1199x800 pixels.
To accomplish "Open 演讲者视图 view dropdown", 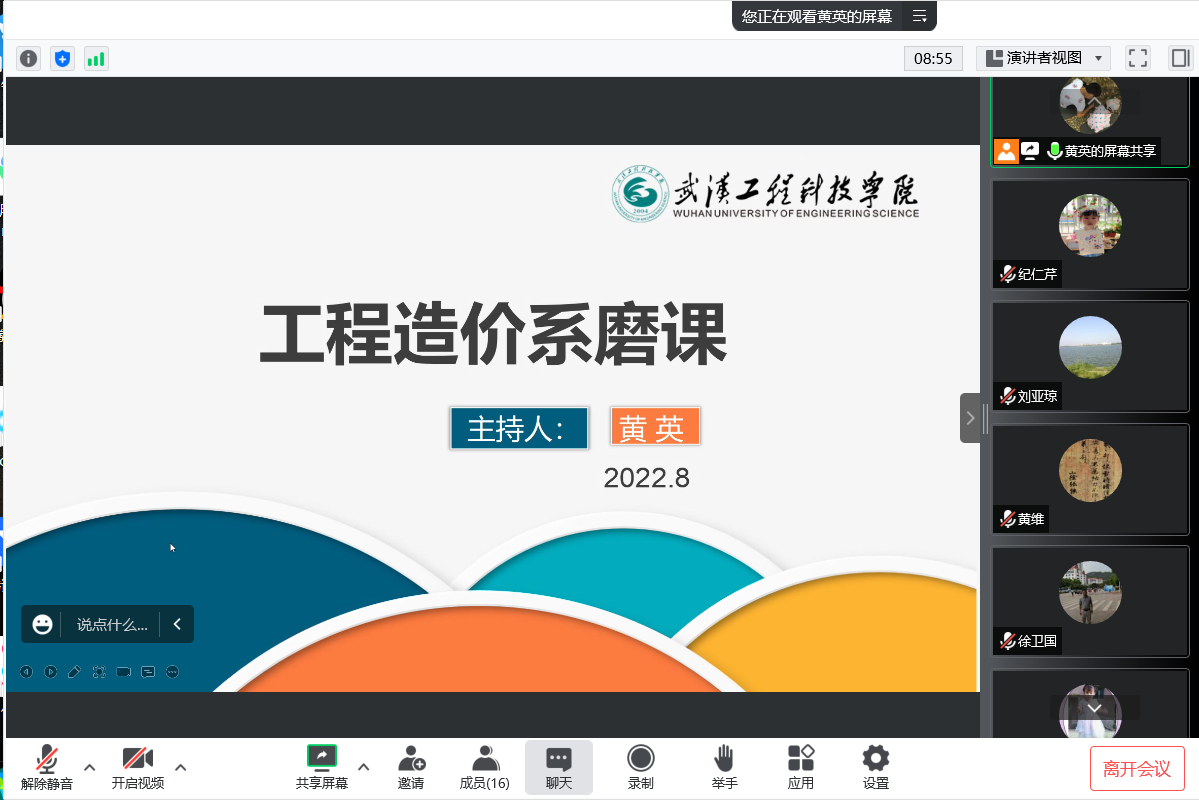I will [1043, 58].
